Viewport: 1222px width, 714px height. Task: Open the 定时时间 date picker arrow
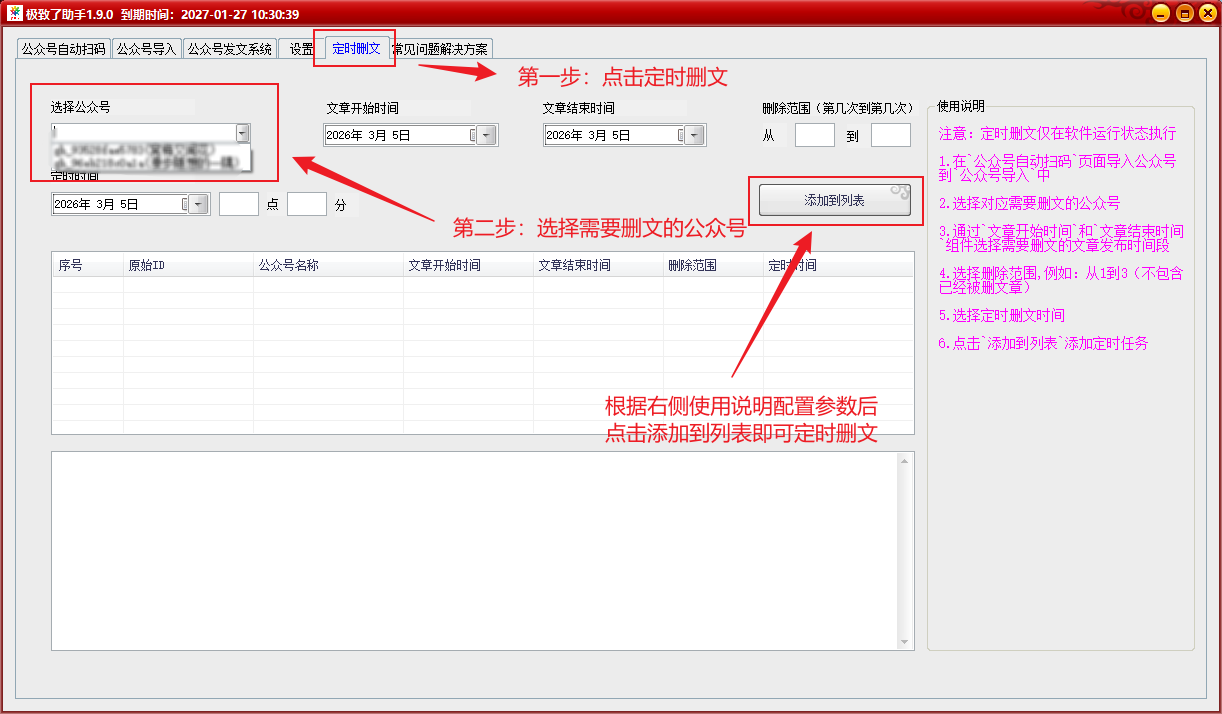coord(198,204)
